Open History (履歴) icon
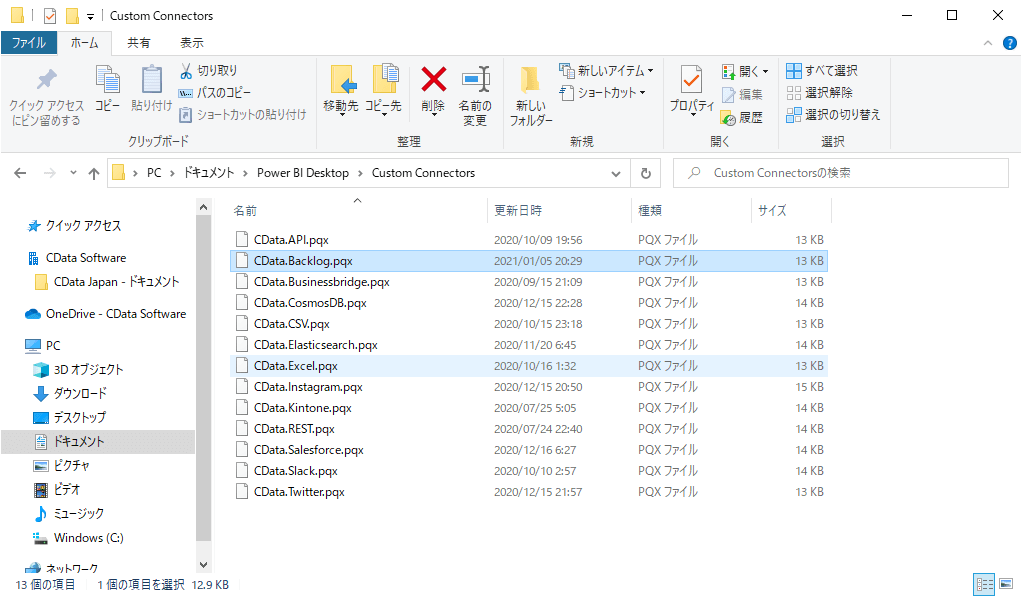 click(x=728, y=117)
